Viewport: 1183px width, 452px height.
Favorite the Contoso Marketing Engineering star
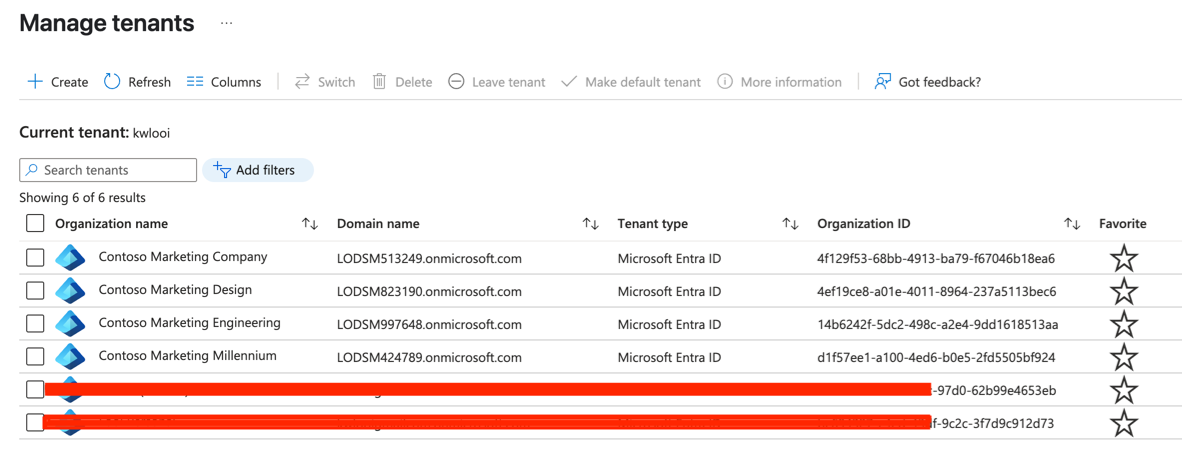1124,324
